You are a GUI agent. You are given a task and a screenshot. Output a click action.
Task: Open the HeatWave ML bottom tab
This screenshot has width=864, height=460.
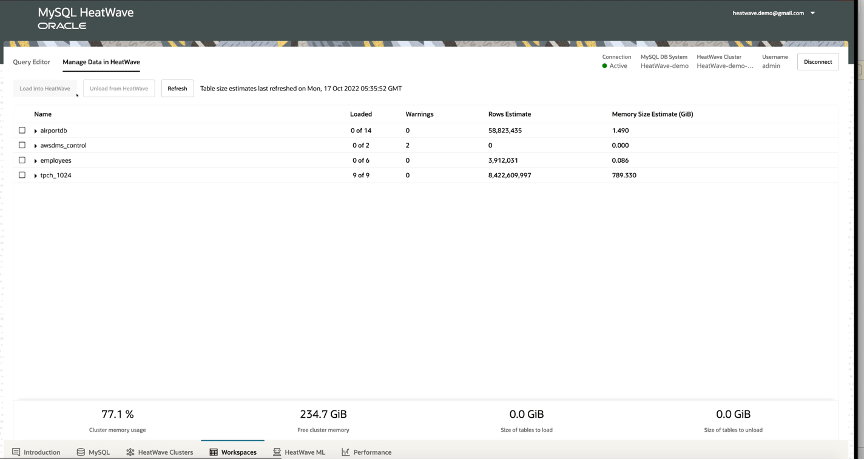299,452
